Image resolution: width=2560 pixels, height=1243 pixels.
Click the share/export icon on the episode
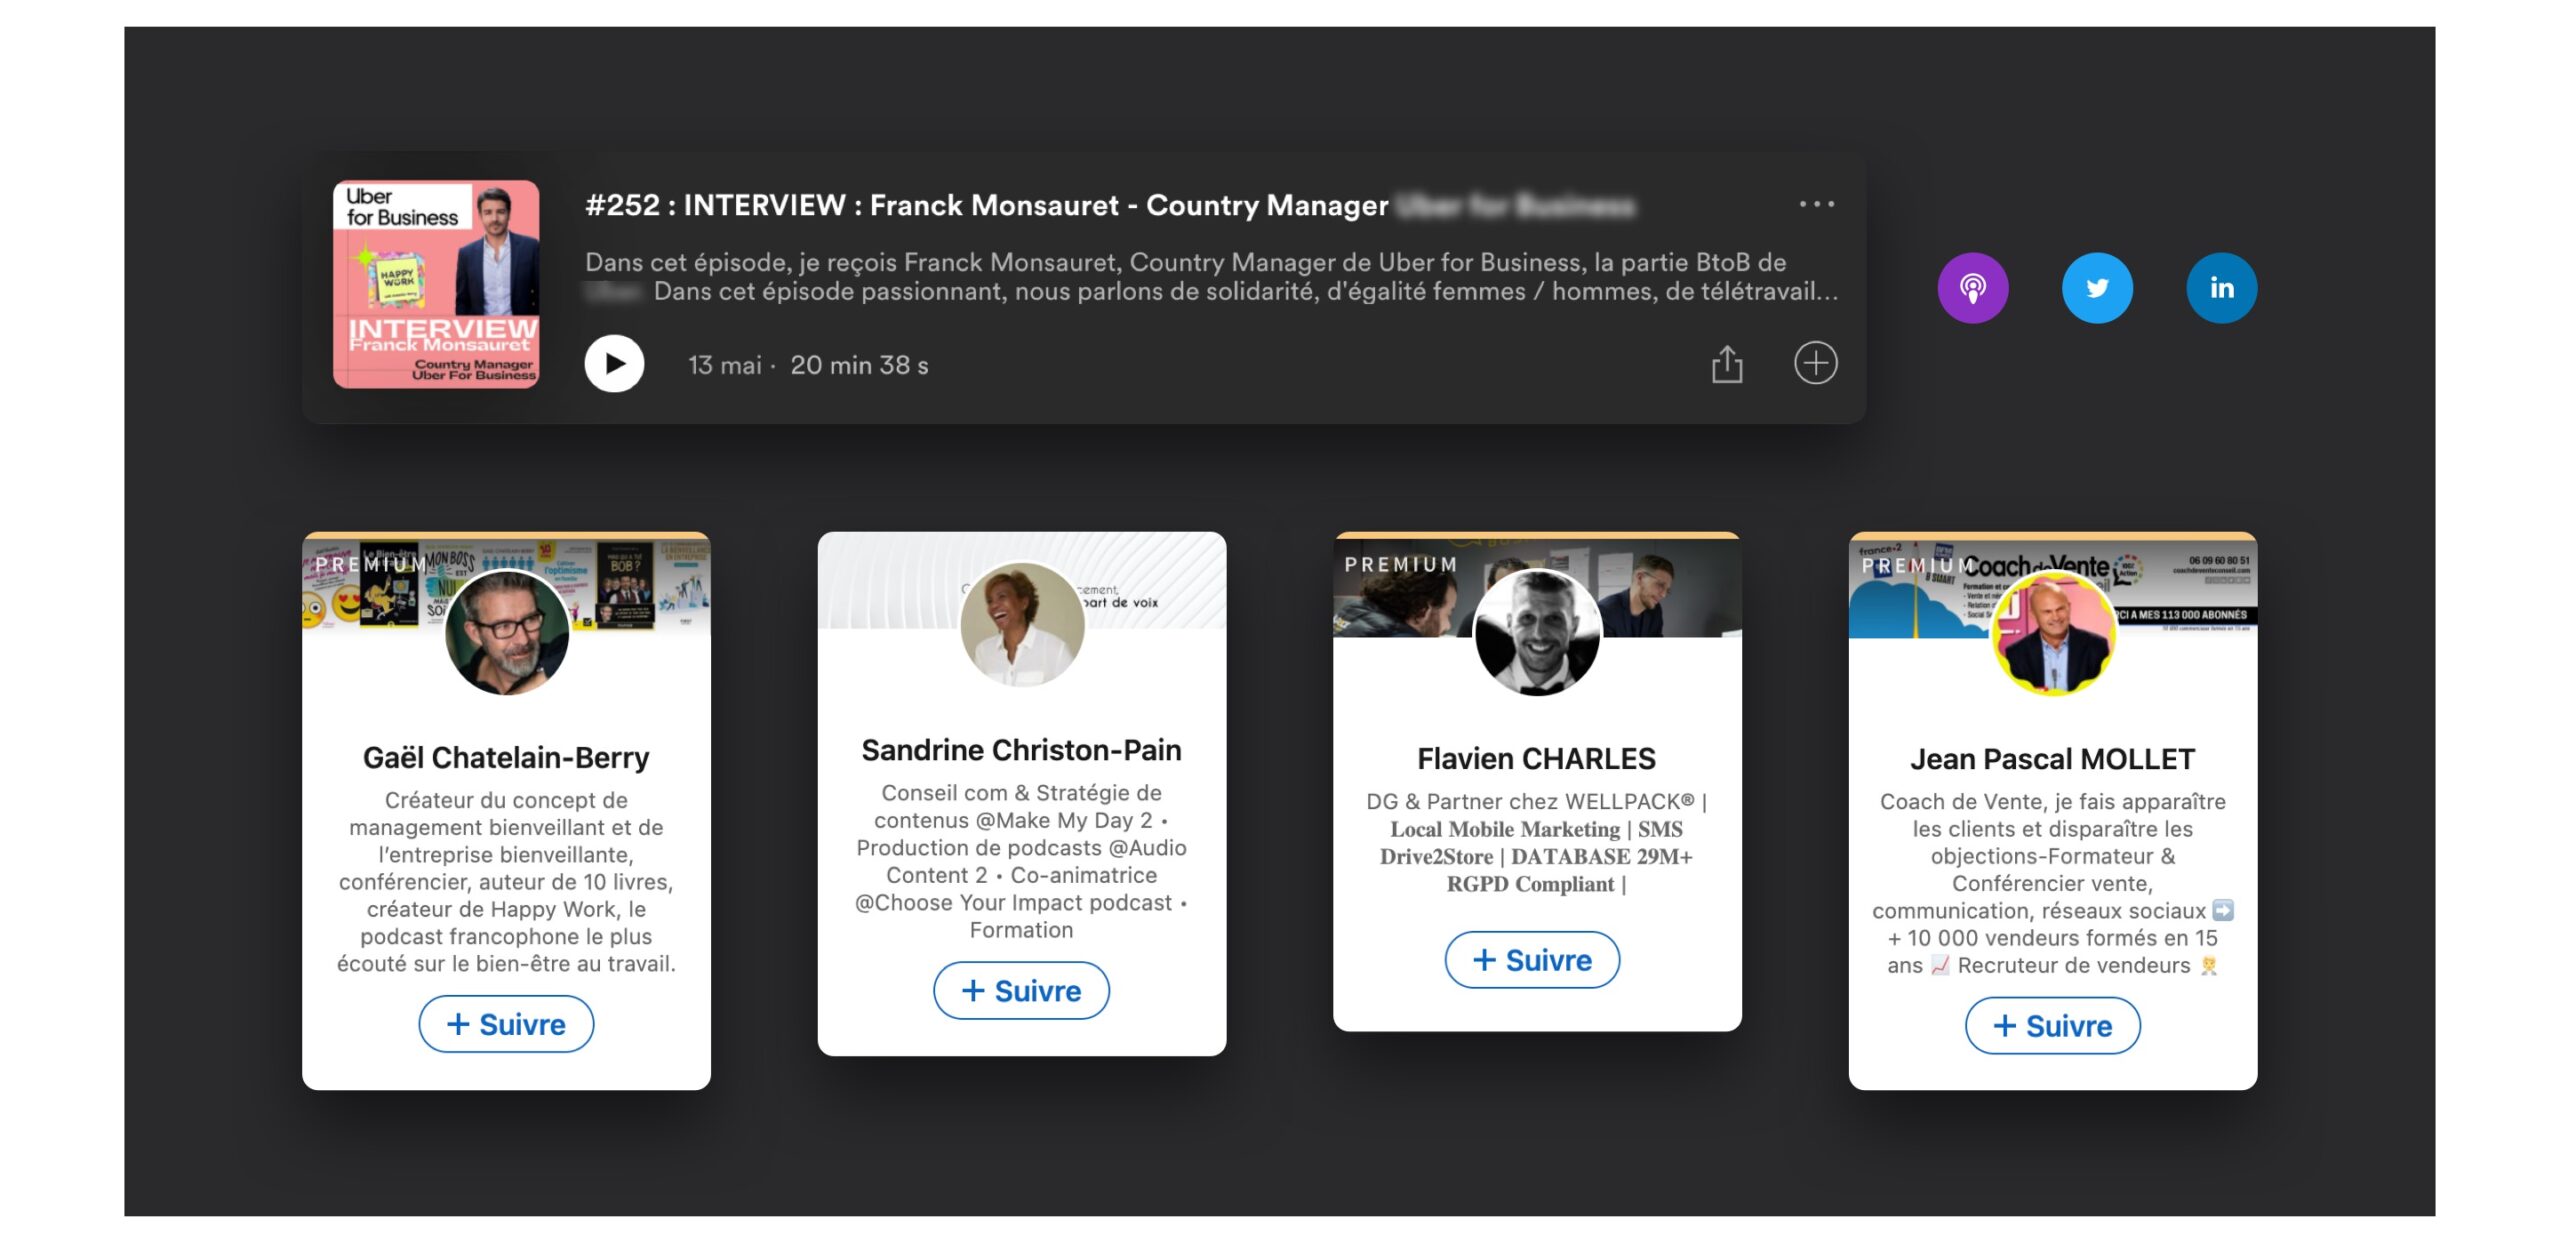pyautogui.click(x=1729, y=364)
